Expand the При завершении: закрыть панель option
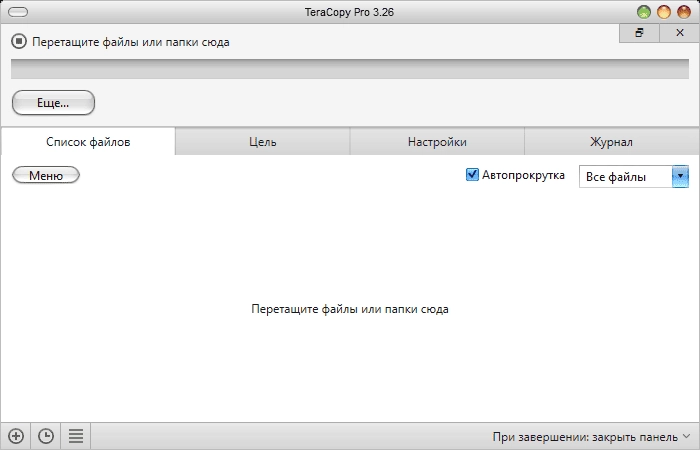The image size is (700, 450). [592, 436]
